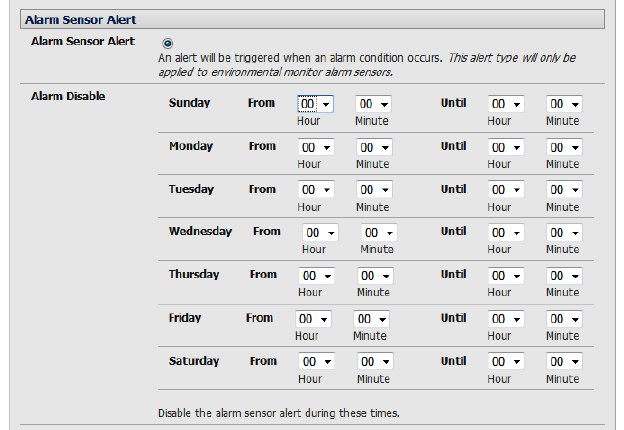
Task: Open Tuesday Until Hour dropdown
Action: click(x=506, y=190)
